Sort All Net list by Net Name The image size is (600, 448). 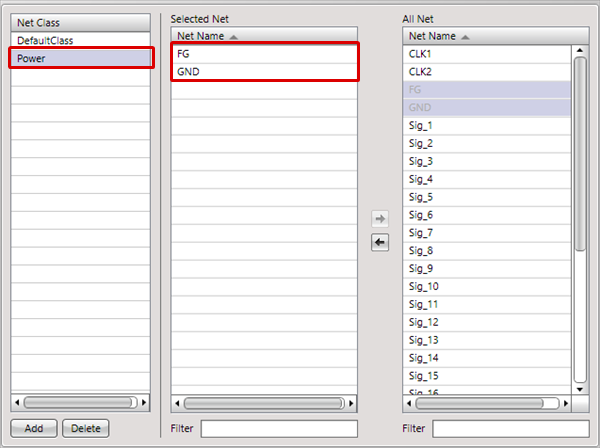pyautogui.click(x=433, y=36)
